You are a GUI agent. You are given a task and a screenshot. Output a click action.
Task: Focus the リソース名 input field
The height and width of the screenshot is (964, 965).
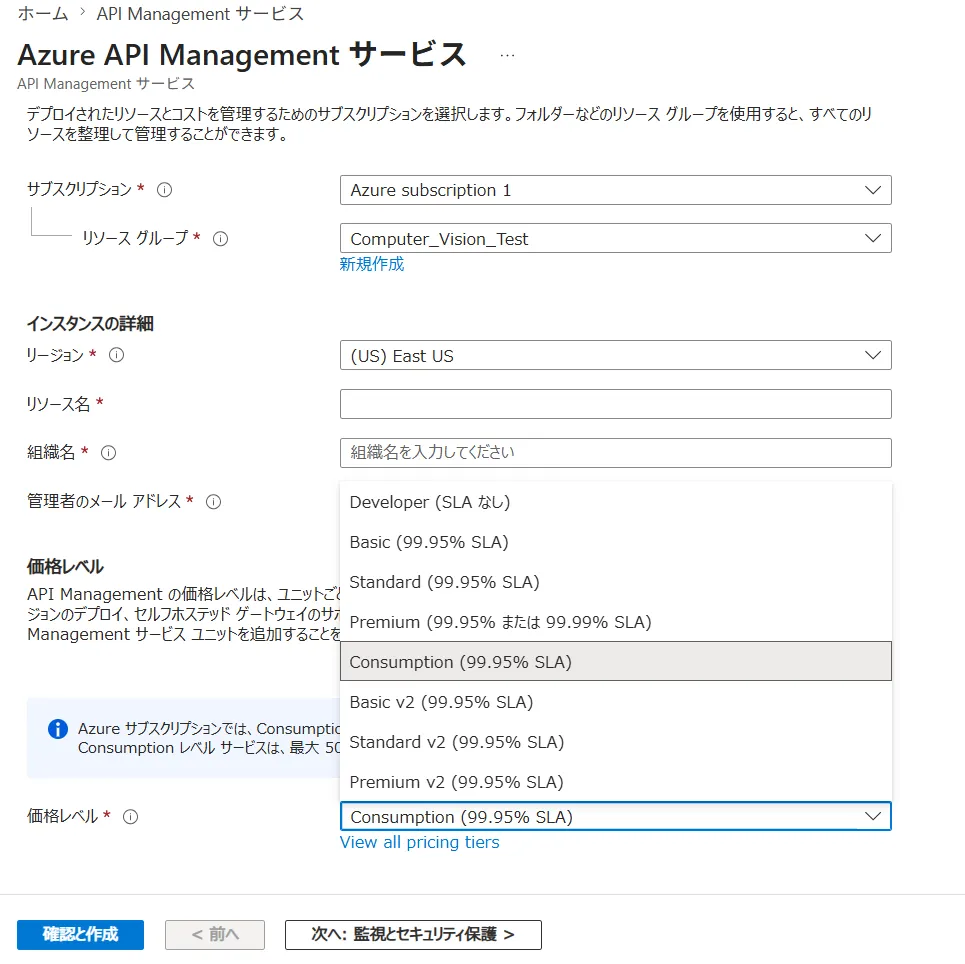pyautogui.click(x=615, y=404)
